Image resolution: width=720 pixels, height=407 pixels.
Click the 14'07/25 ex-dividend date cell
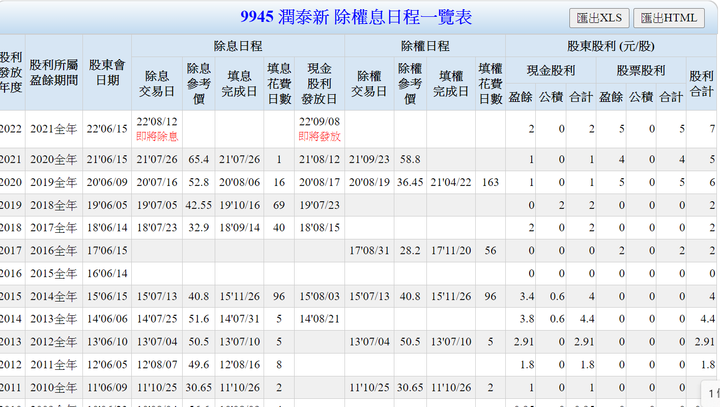click(x=157, y=319)
